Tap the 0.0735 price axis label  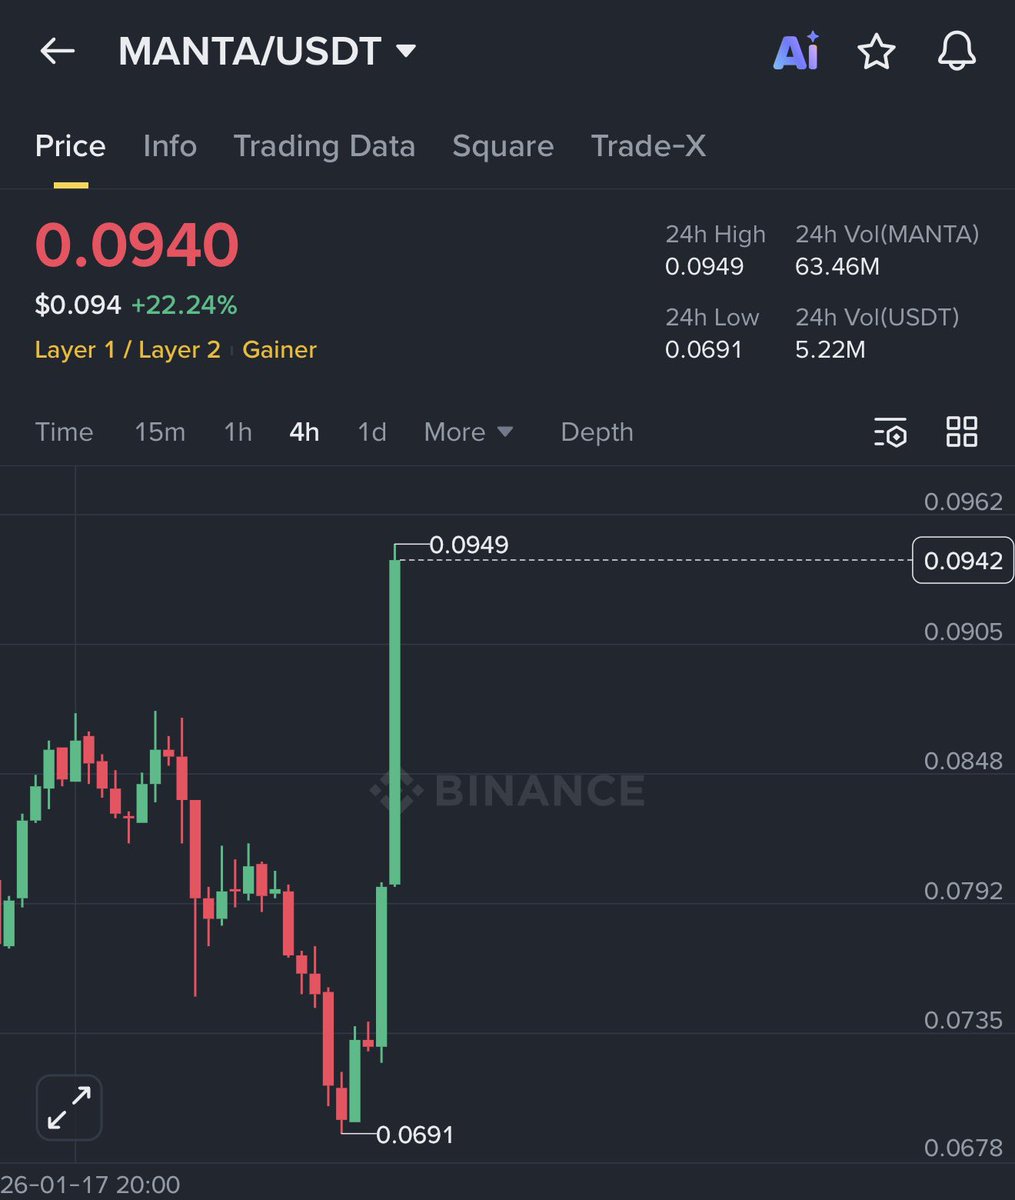point(963,1020)
